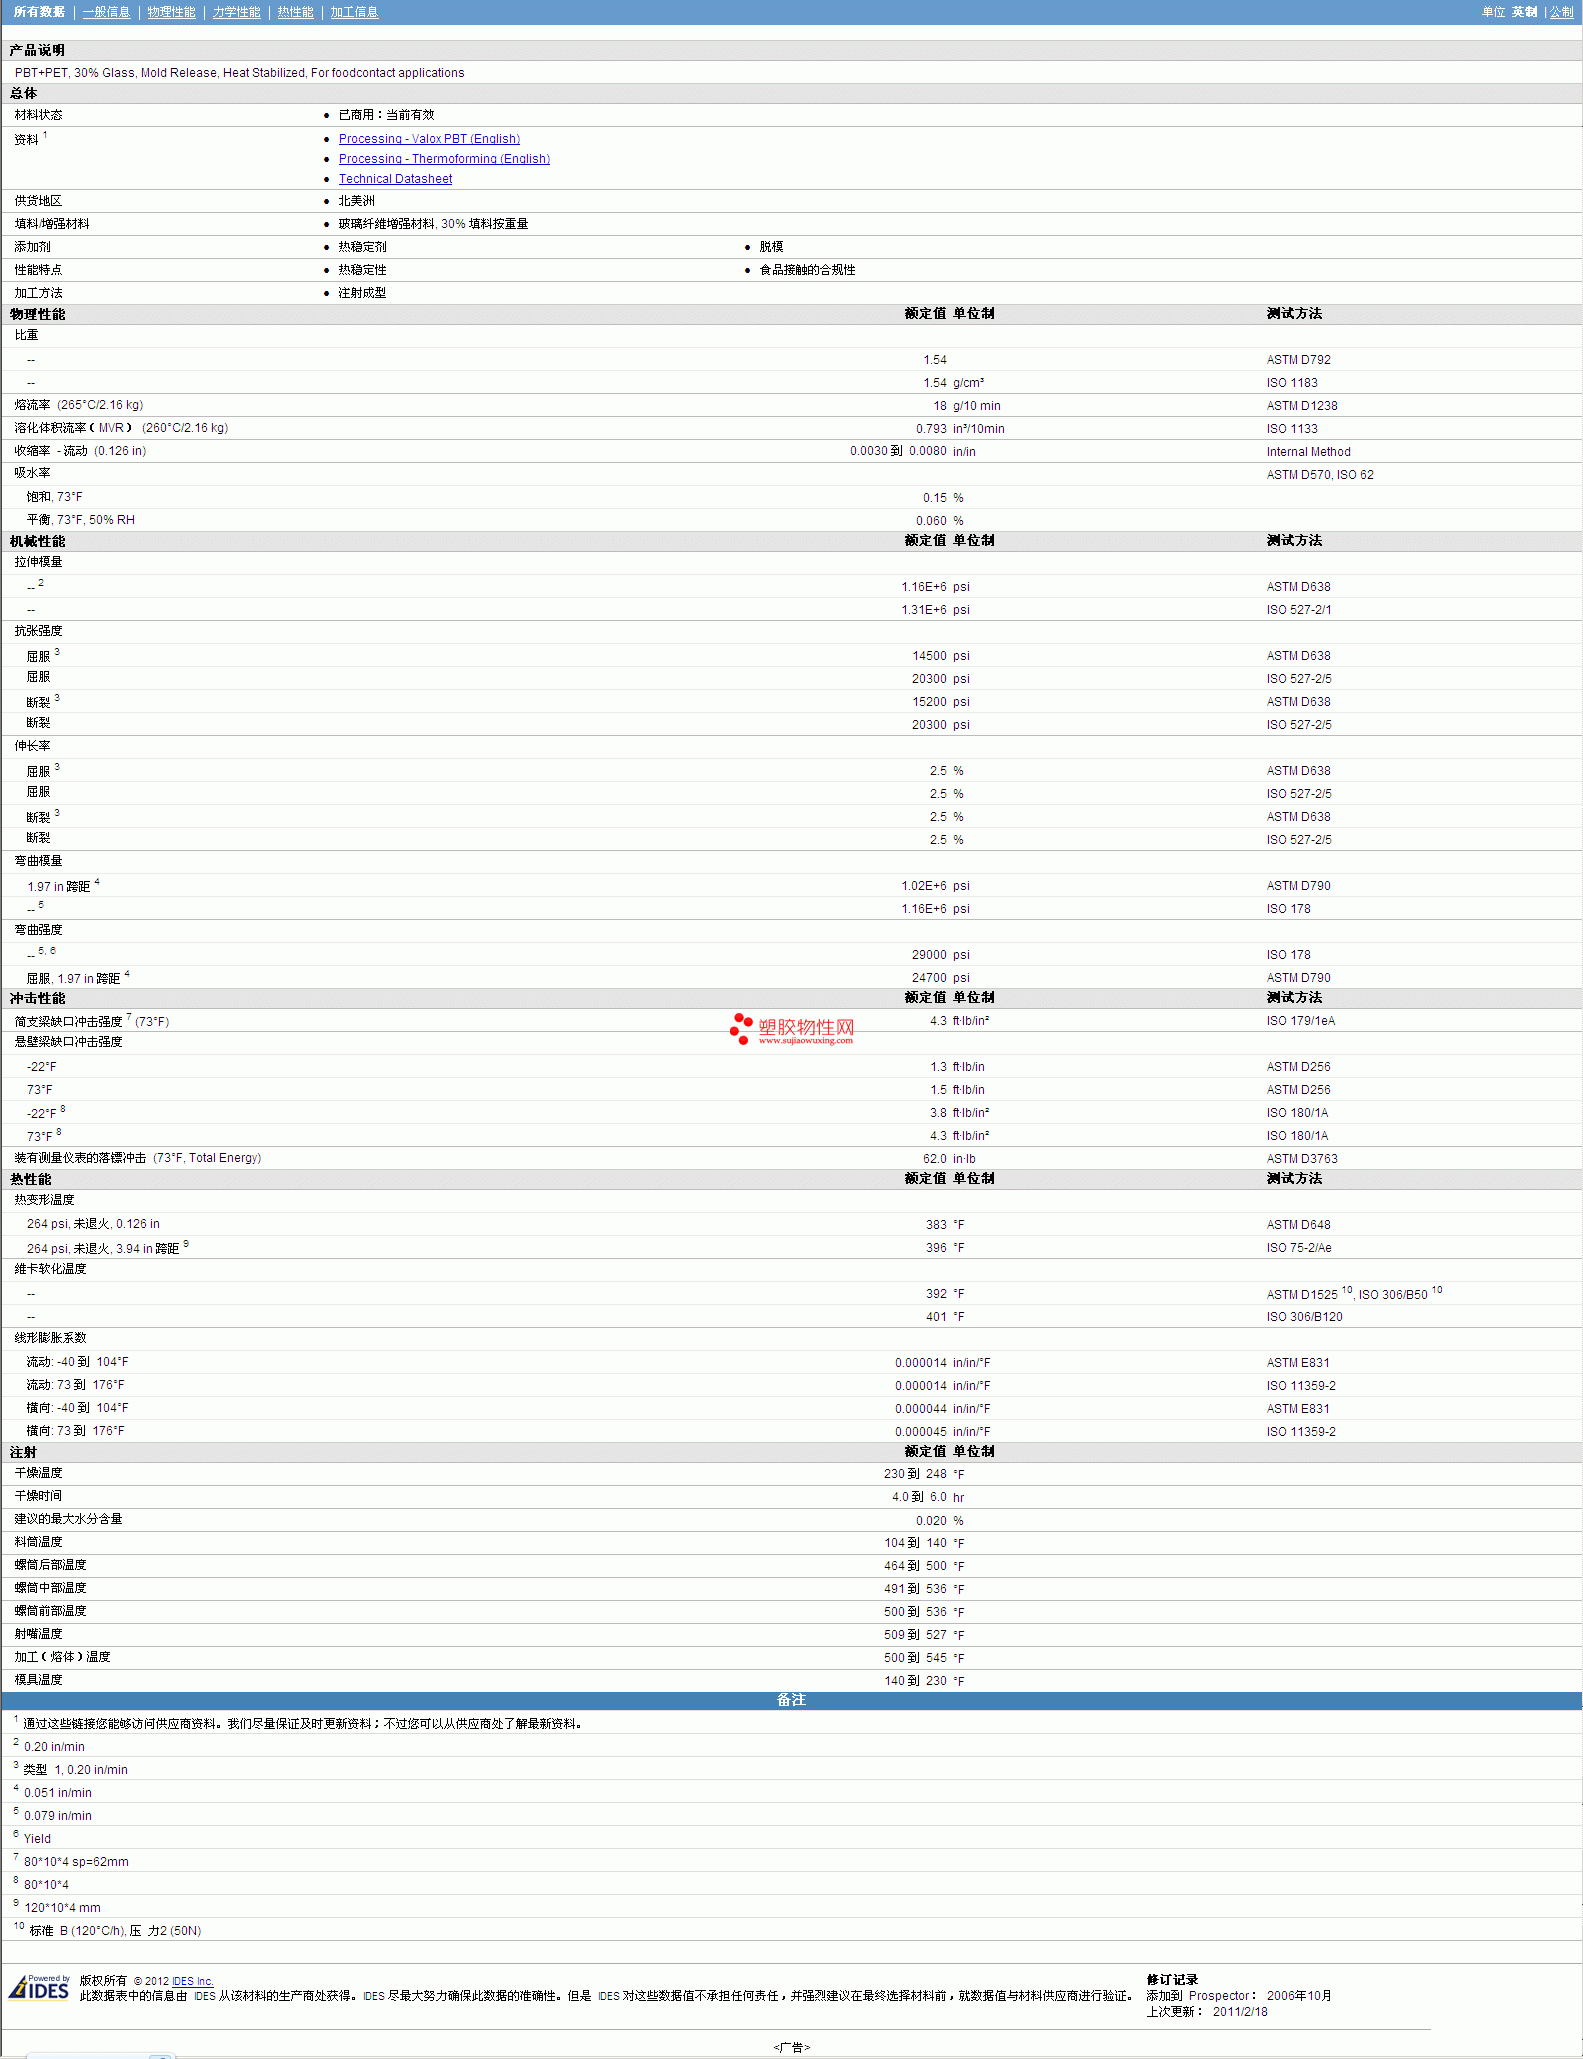This screenshot has width=1583, height=2059.
Task: Open the 加工信息 tab
Action: click(x=354, y=12)
